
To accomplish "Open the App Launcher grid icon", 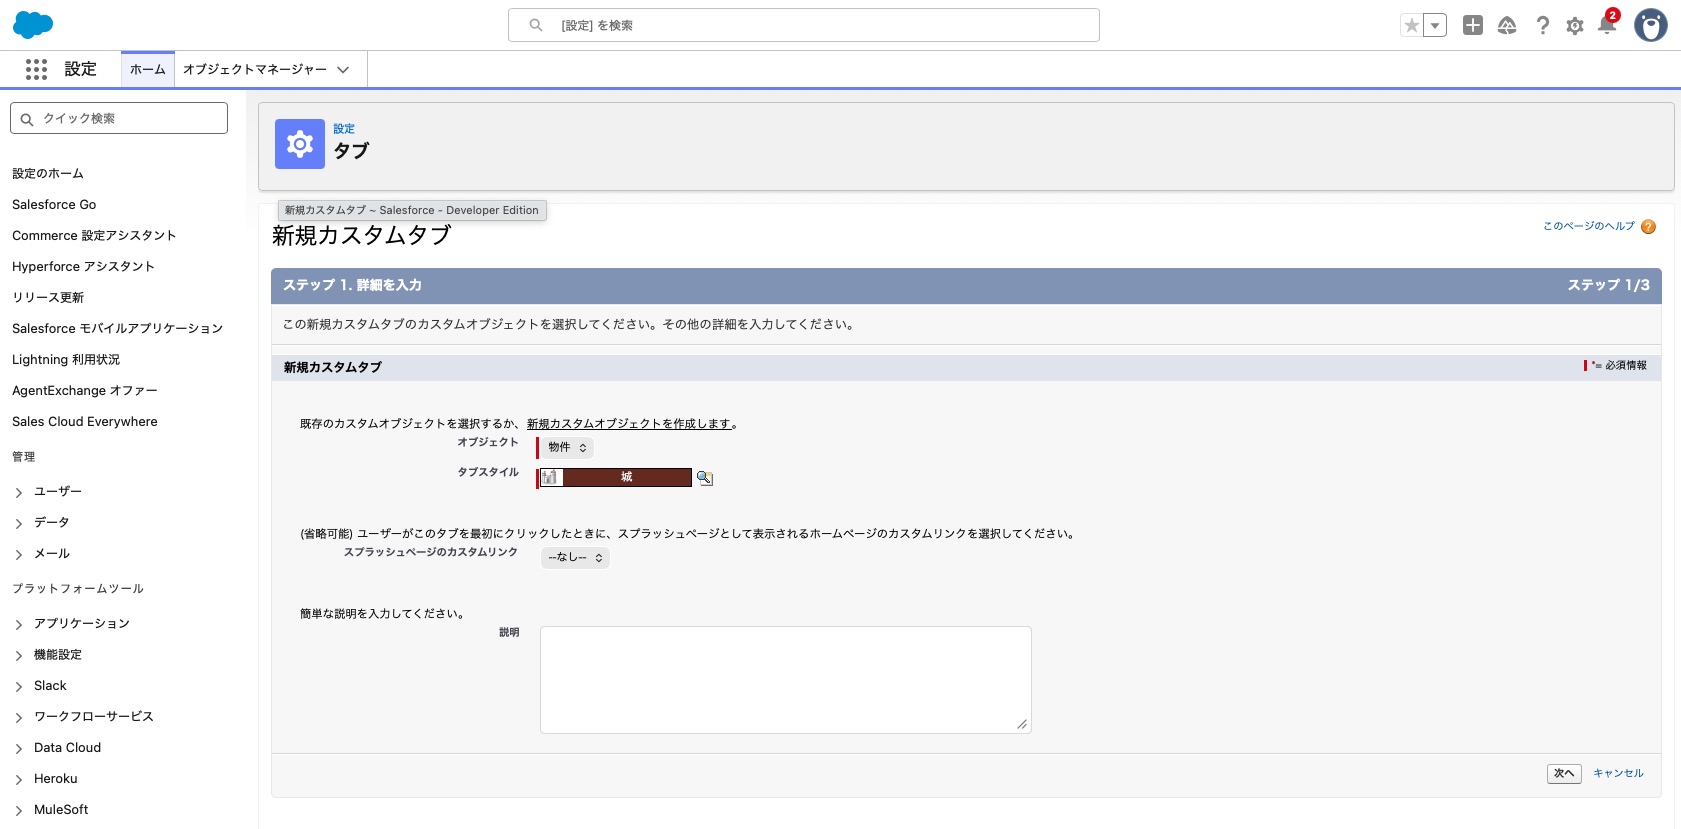I will 37,69.
